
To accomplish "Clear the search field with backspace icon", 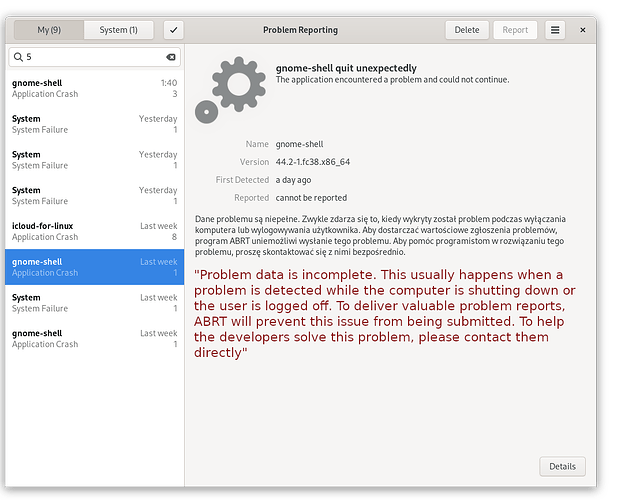I will [171, 57].
